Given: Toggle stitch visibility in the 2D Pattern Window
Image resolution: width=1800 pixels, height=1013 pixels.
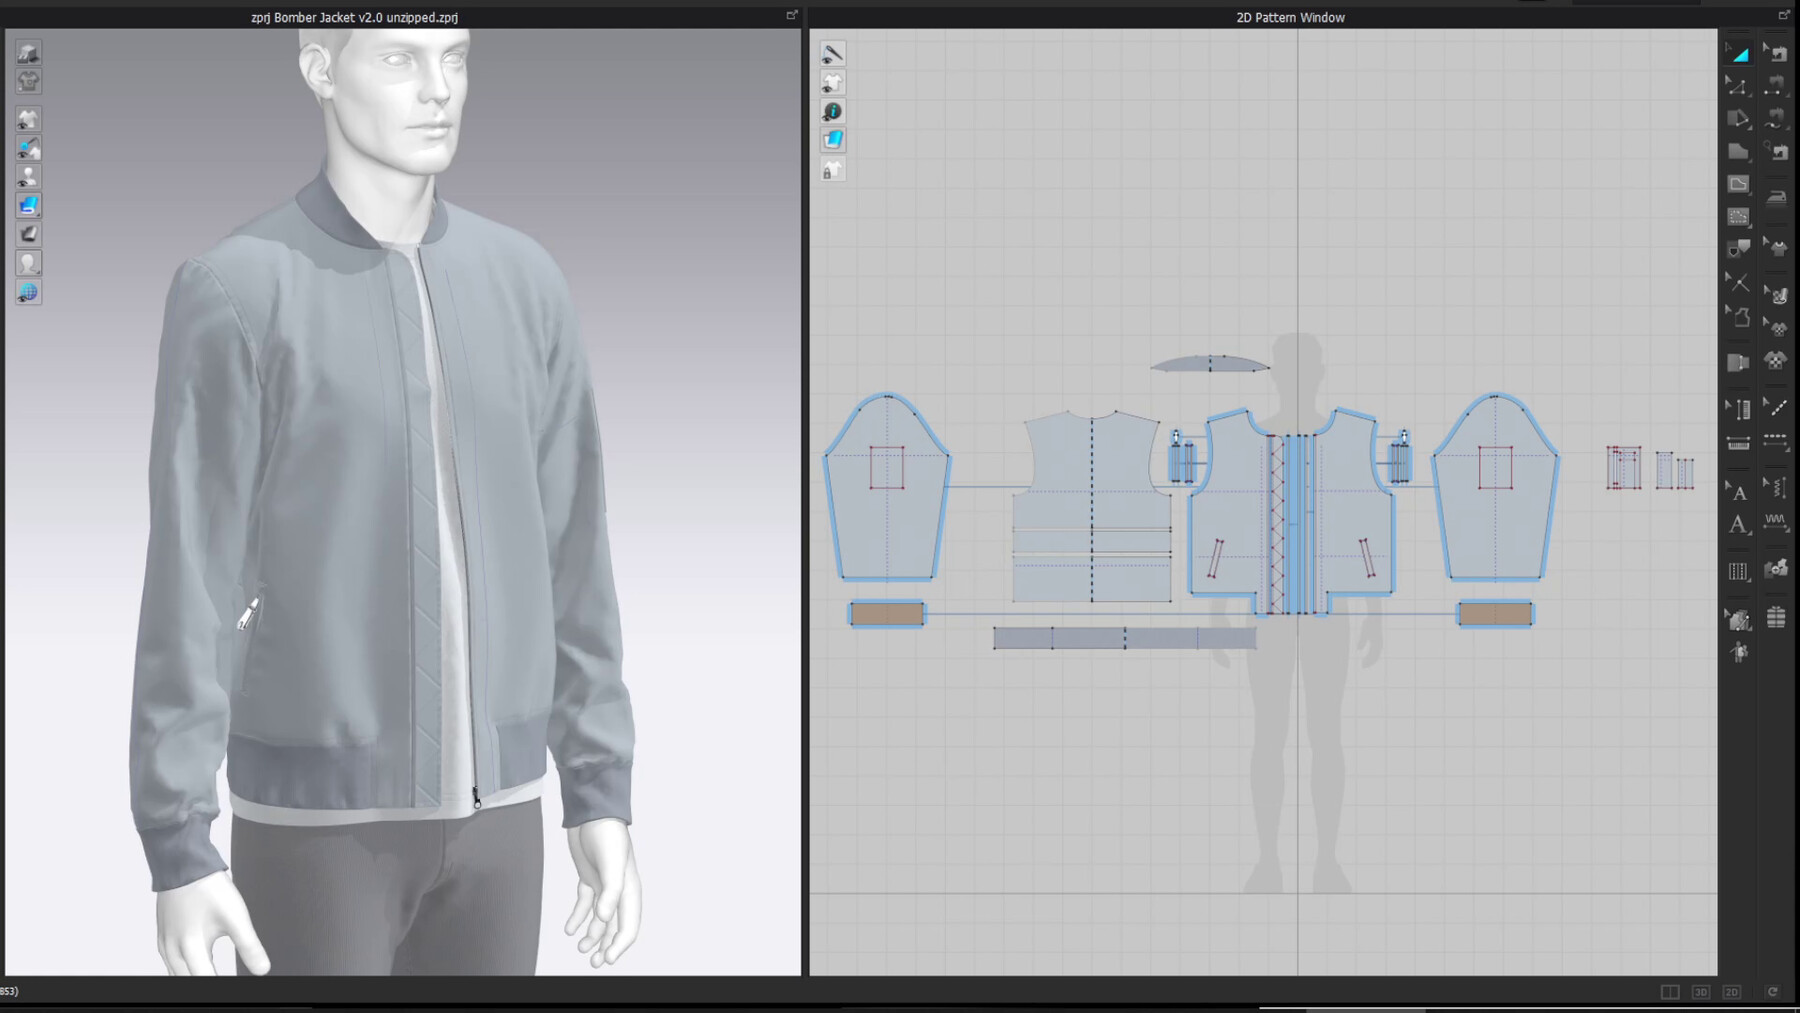Looking at the screenshot, I should pos(833,53).
